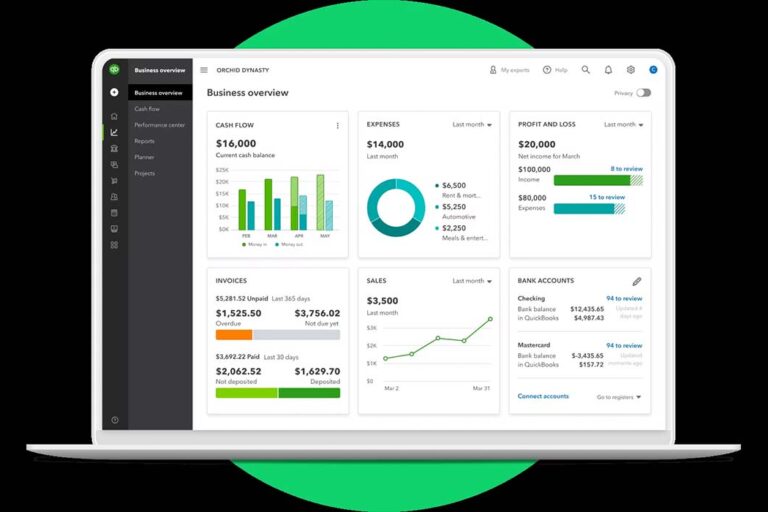
Task: Open the people contacts sidebar icon
Action: 114,197
